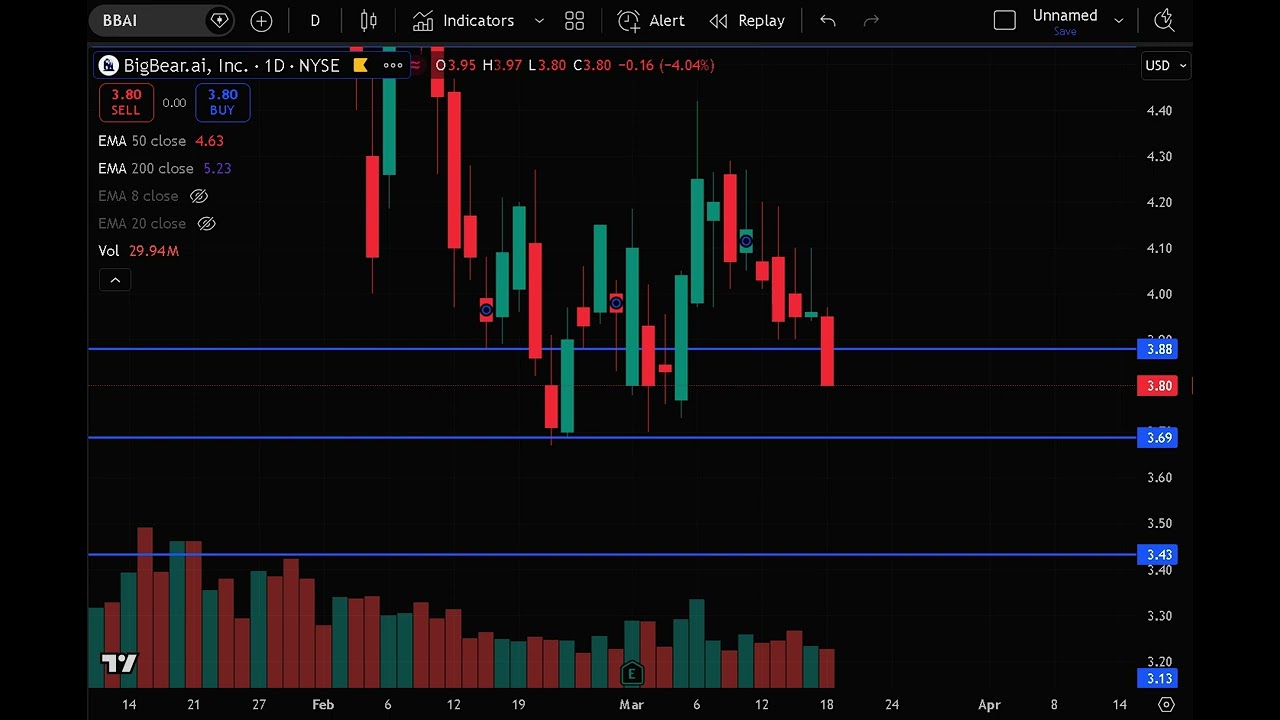Screen dimensions: 1280x720
Task: Click the event marker below the mid-February candle
Action: [x=486, y=310]
